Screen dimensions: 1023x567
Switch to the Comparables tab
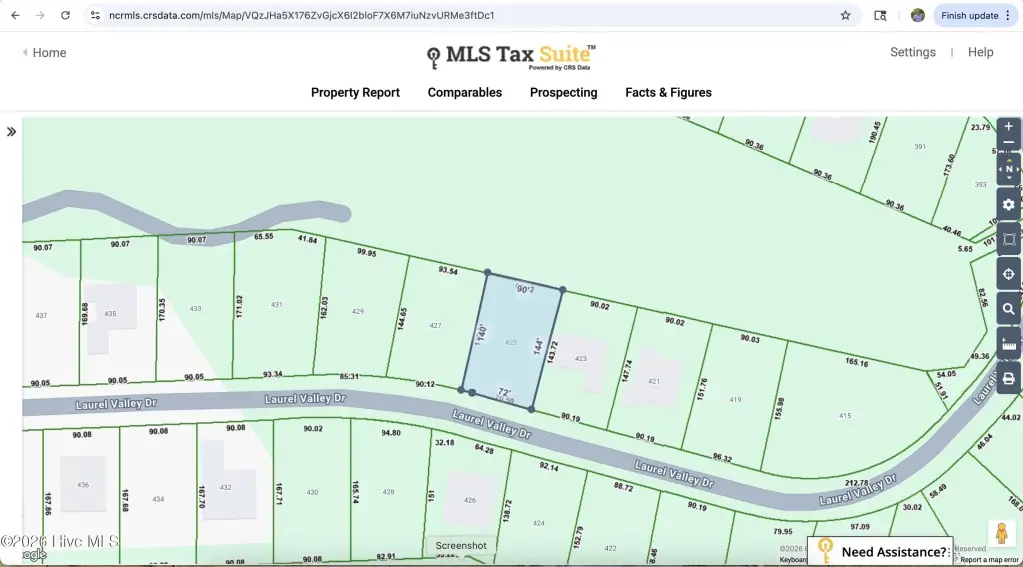465,93
